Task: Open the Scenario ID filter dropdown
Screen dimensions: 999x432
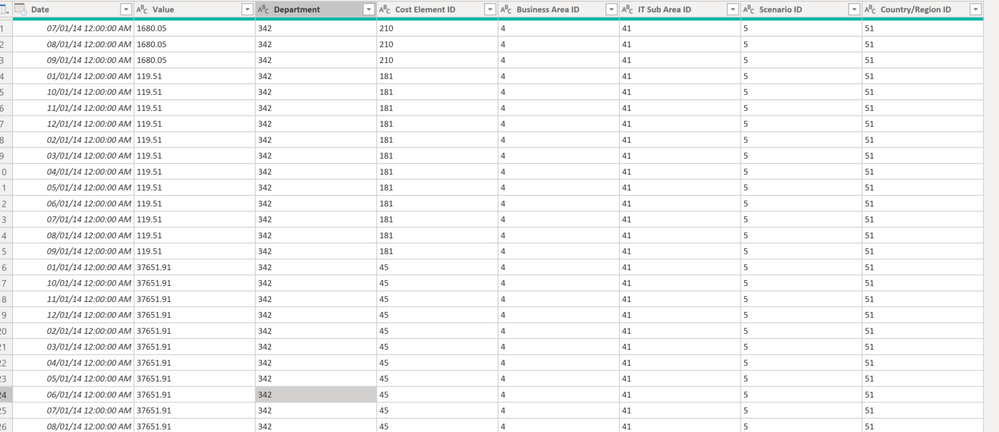Action: [854, 10]
